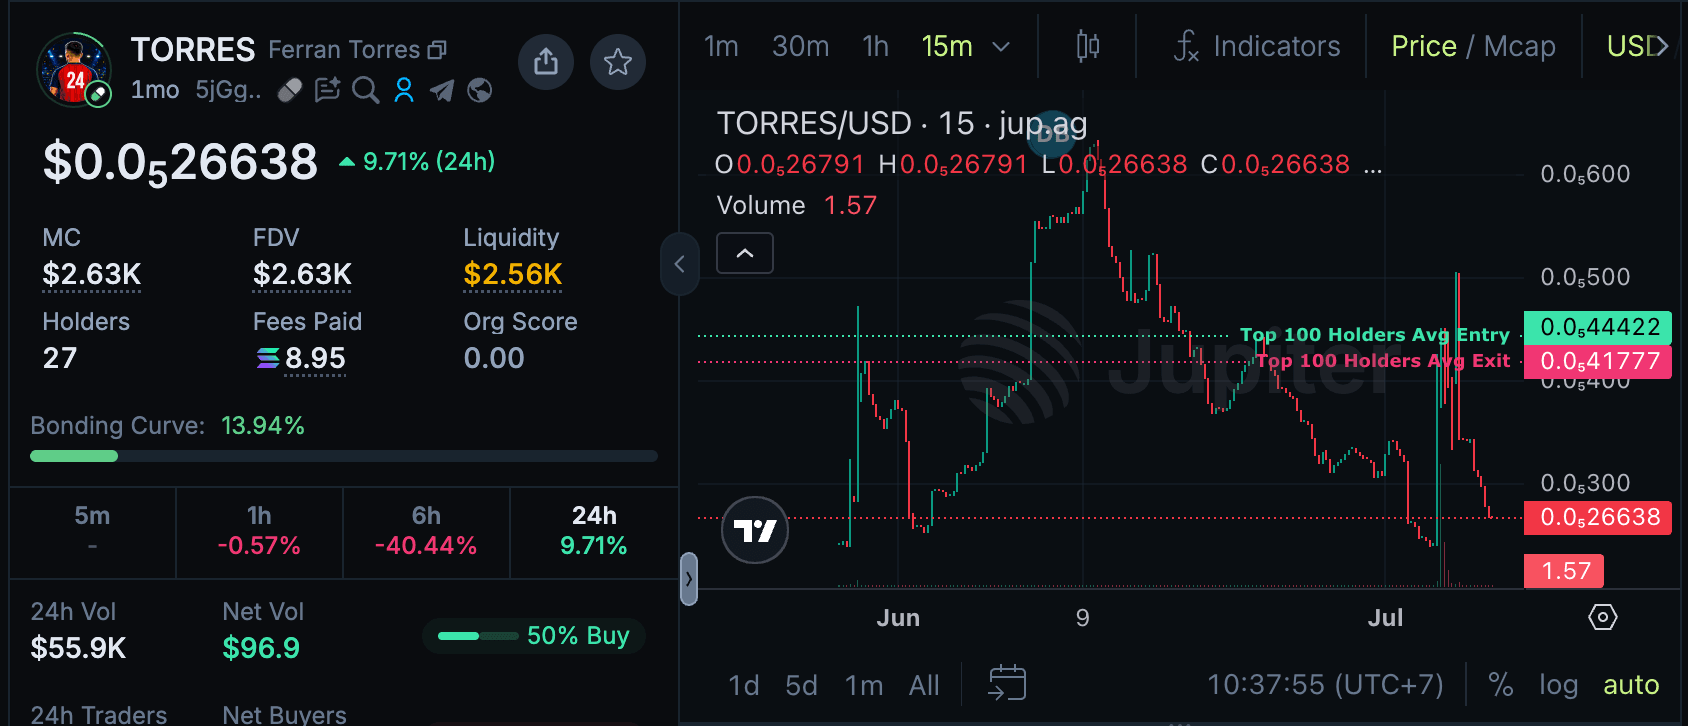The width and height of the screenshot is (1688, 726).
Task: Select the 6h change tab
Action: click(426, 531)
